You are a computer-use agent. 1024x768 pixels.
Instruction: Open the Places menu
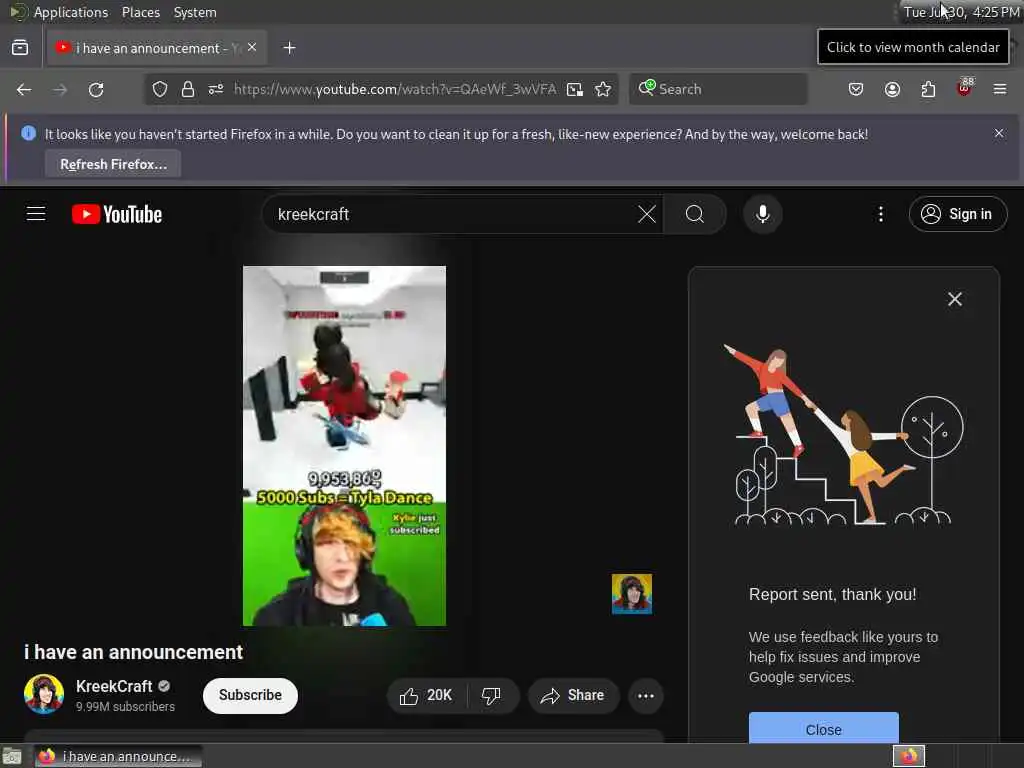(140, 12)
